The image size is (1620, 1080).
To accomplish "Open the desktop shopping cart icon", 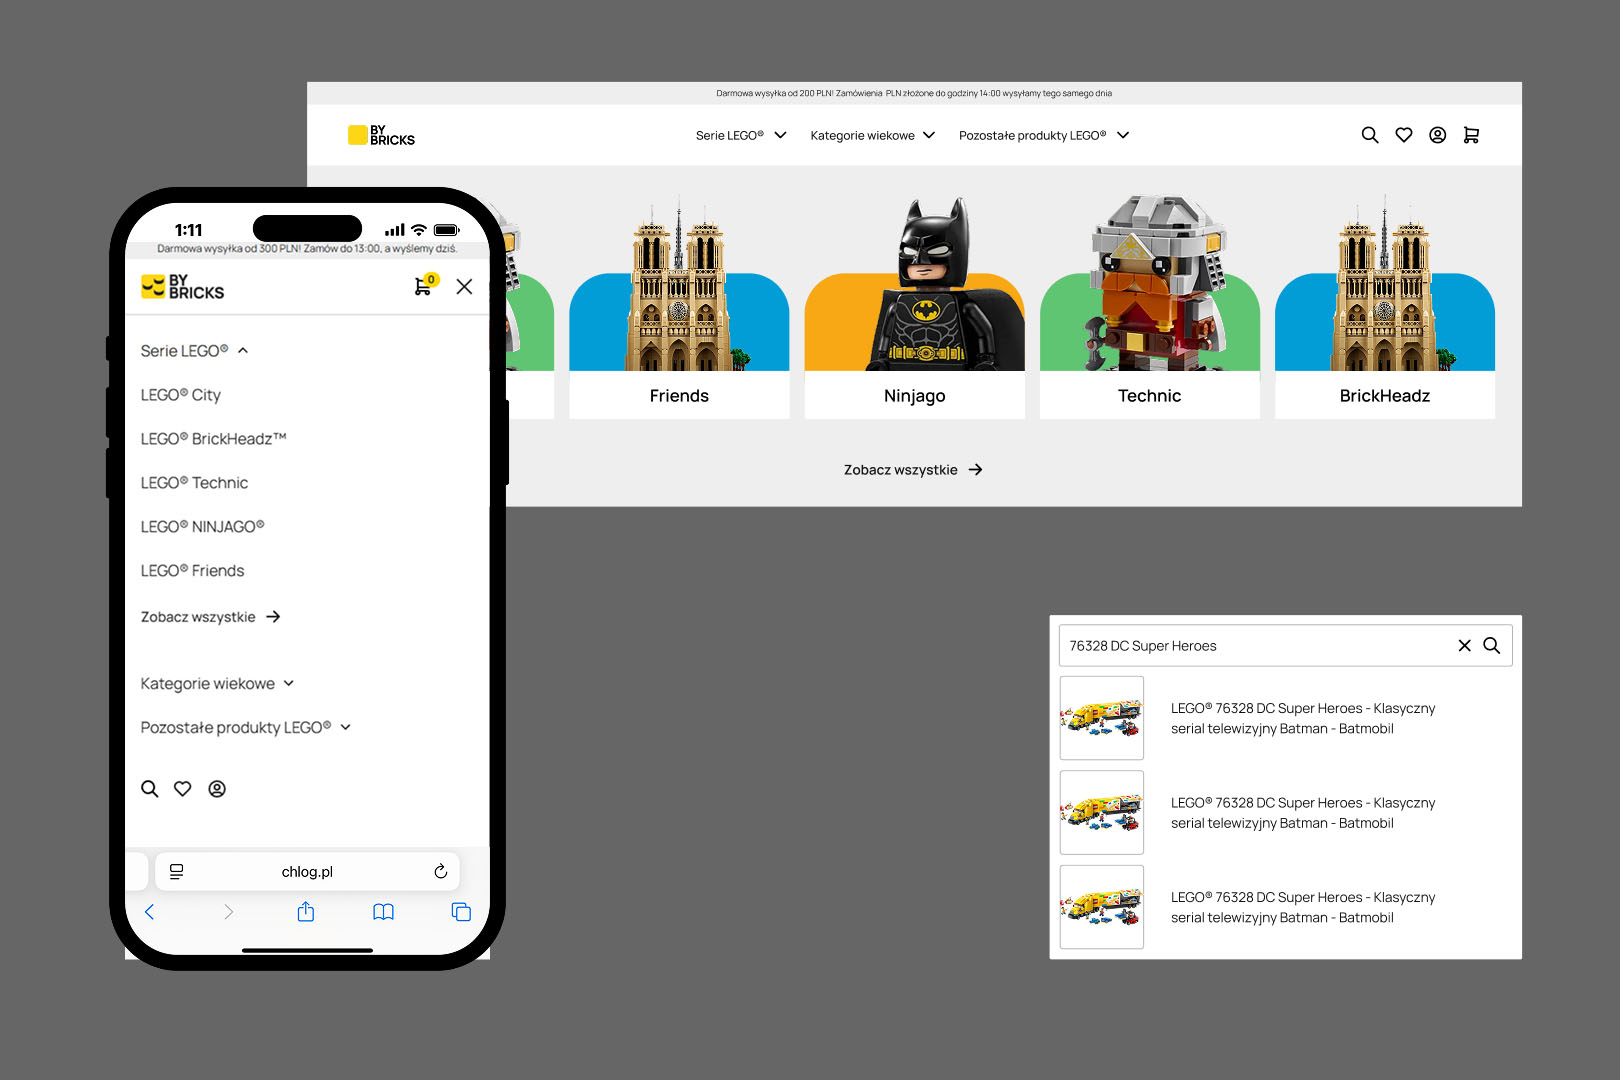I will tap(1471, 135).
